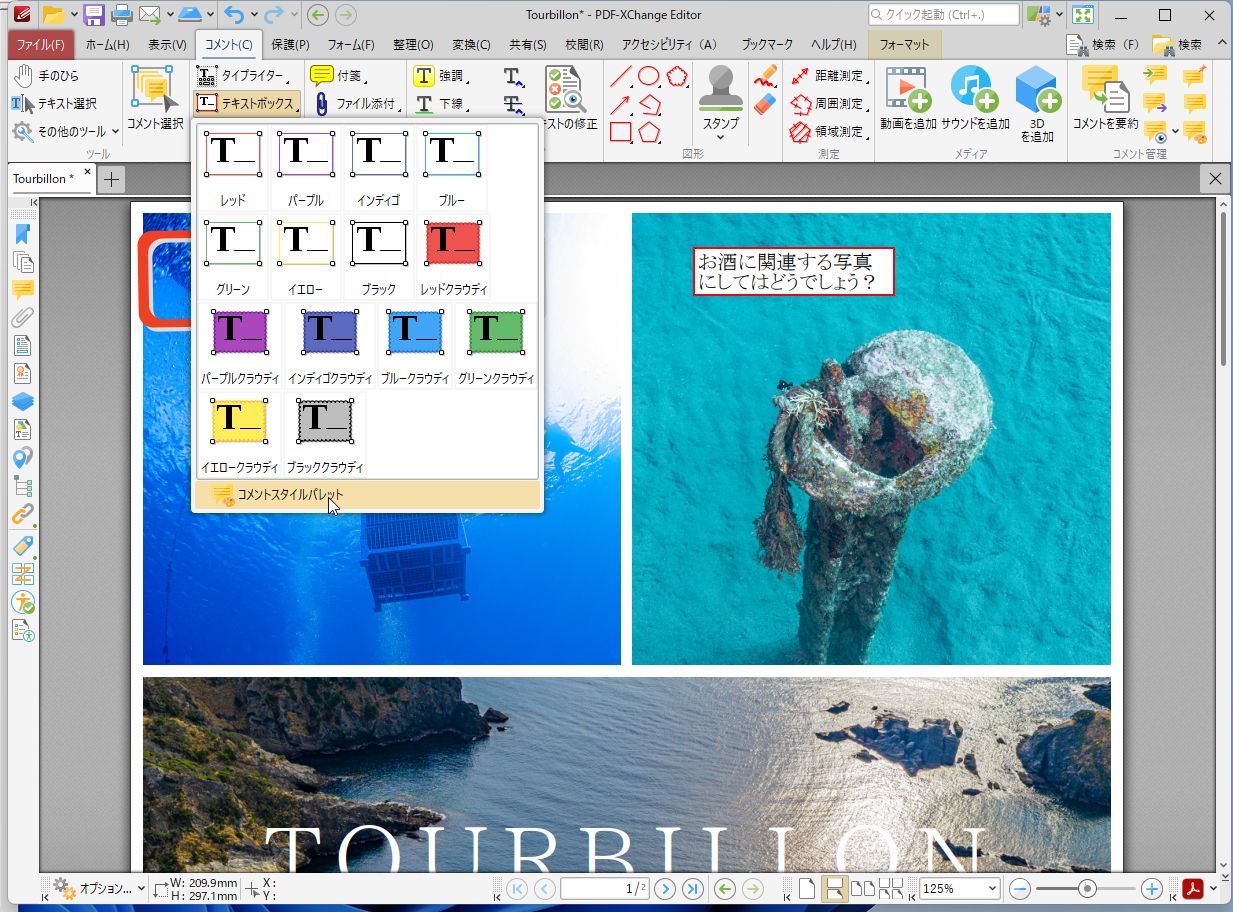
Task: Zoom out with the minus button
Action: click(1020, 888)
